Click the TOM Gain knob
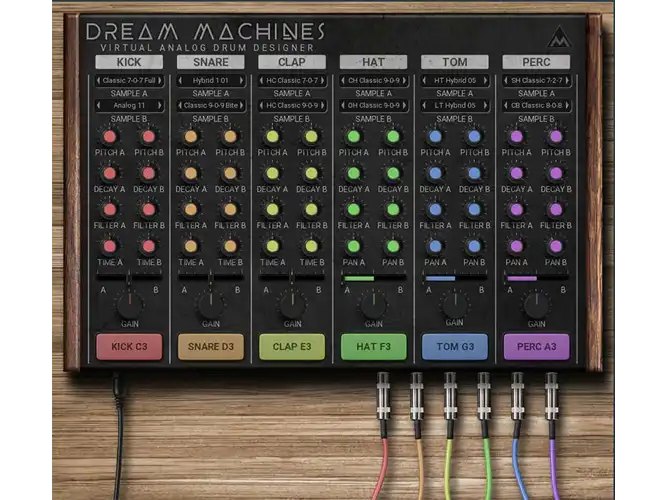667x500 pixels. coord(455,305)
